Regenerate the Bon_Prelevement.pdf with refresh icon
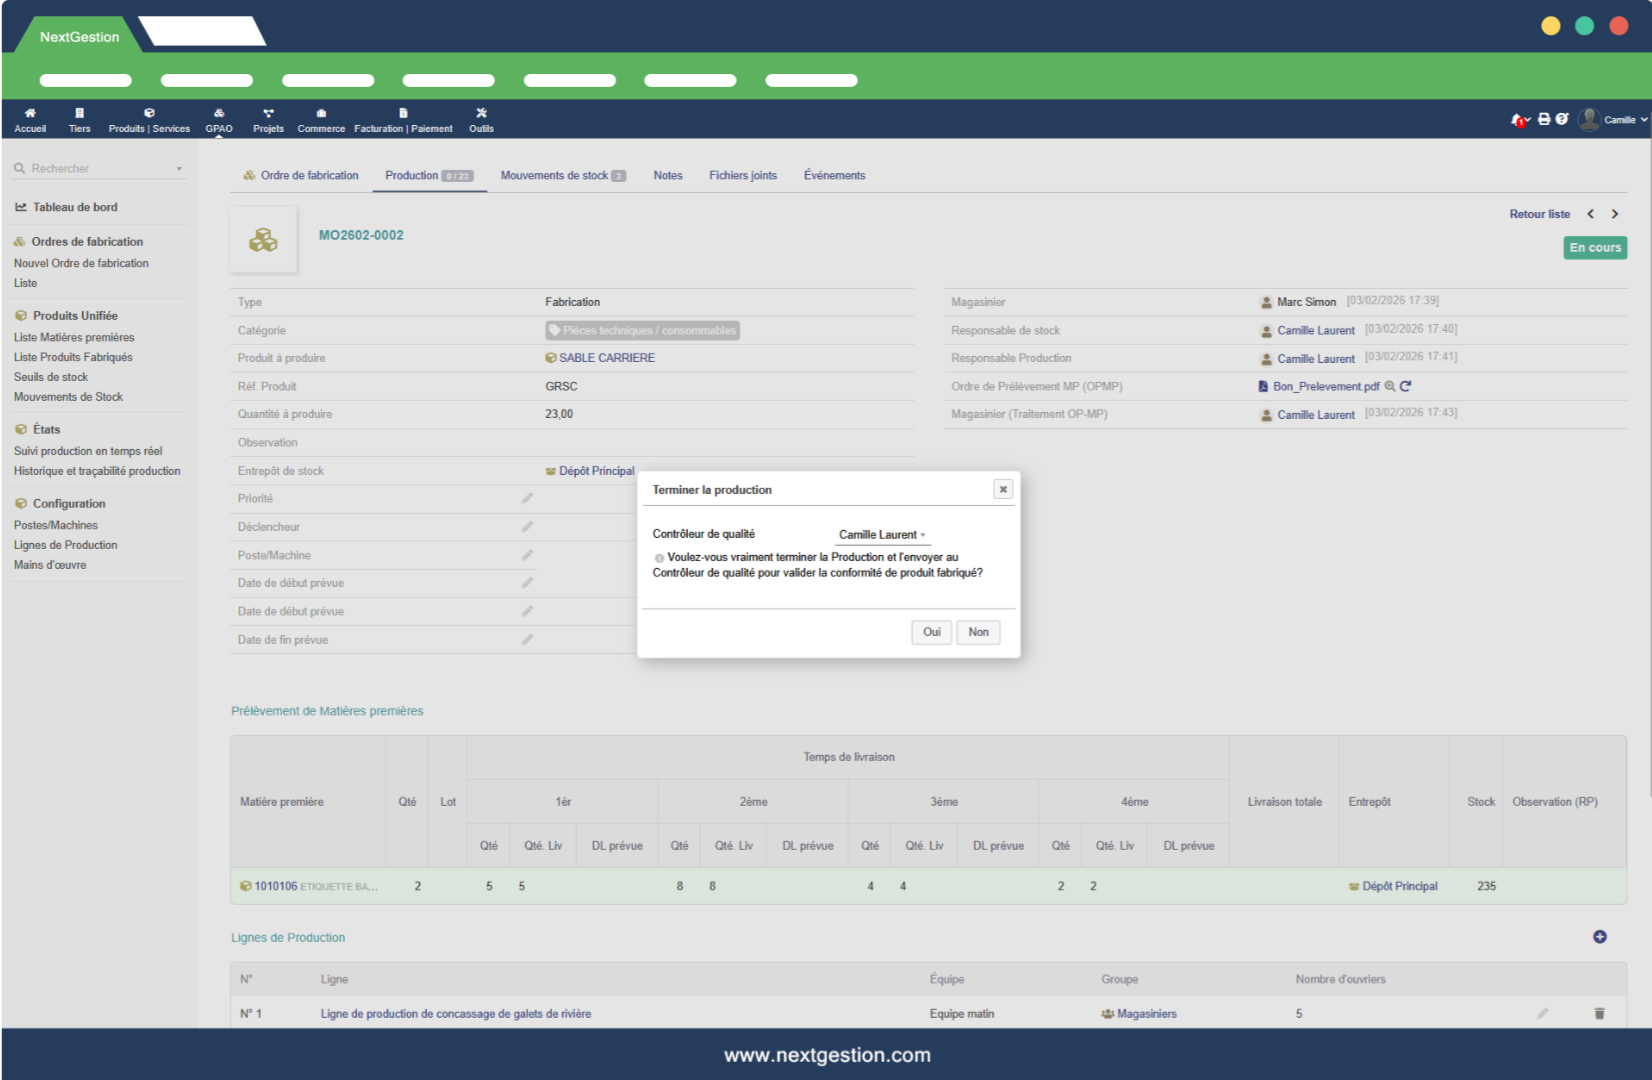Viewport: 1652px width, 1080px height. tap(1405, 386)
